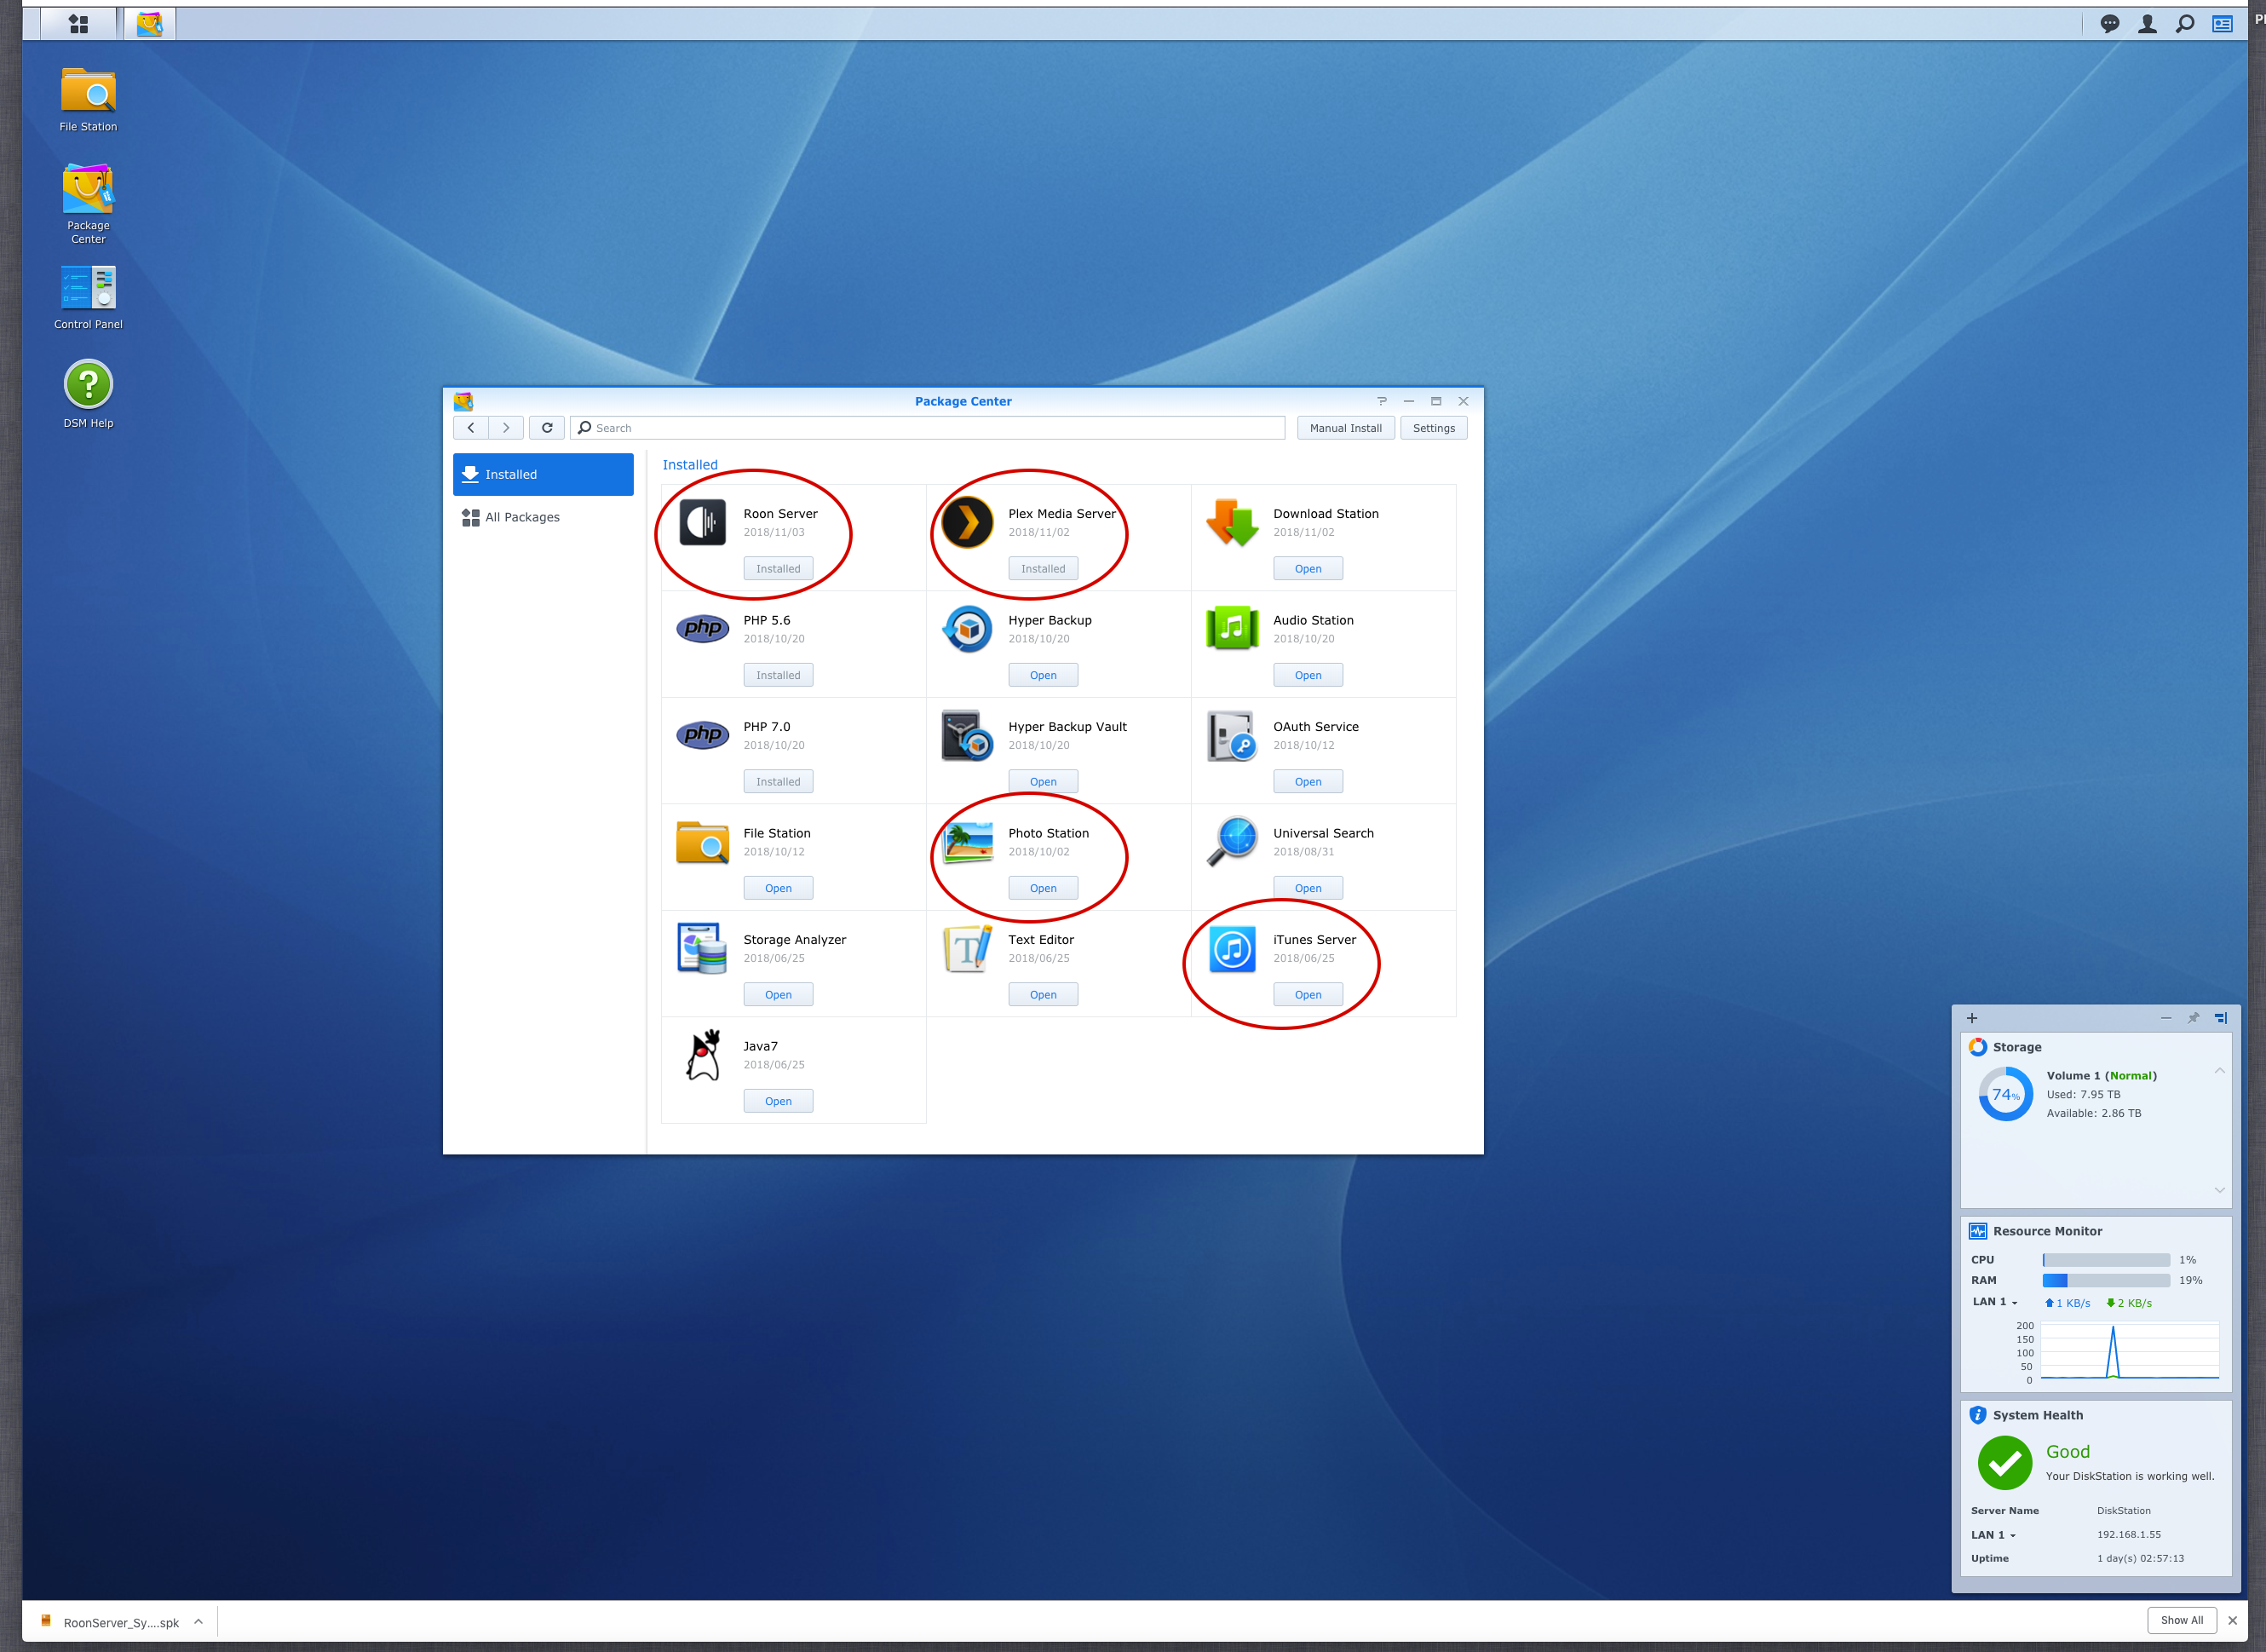Click the Roon Server package icon
This screenshot has height=1652, width=2266.
point(702,522)
